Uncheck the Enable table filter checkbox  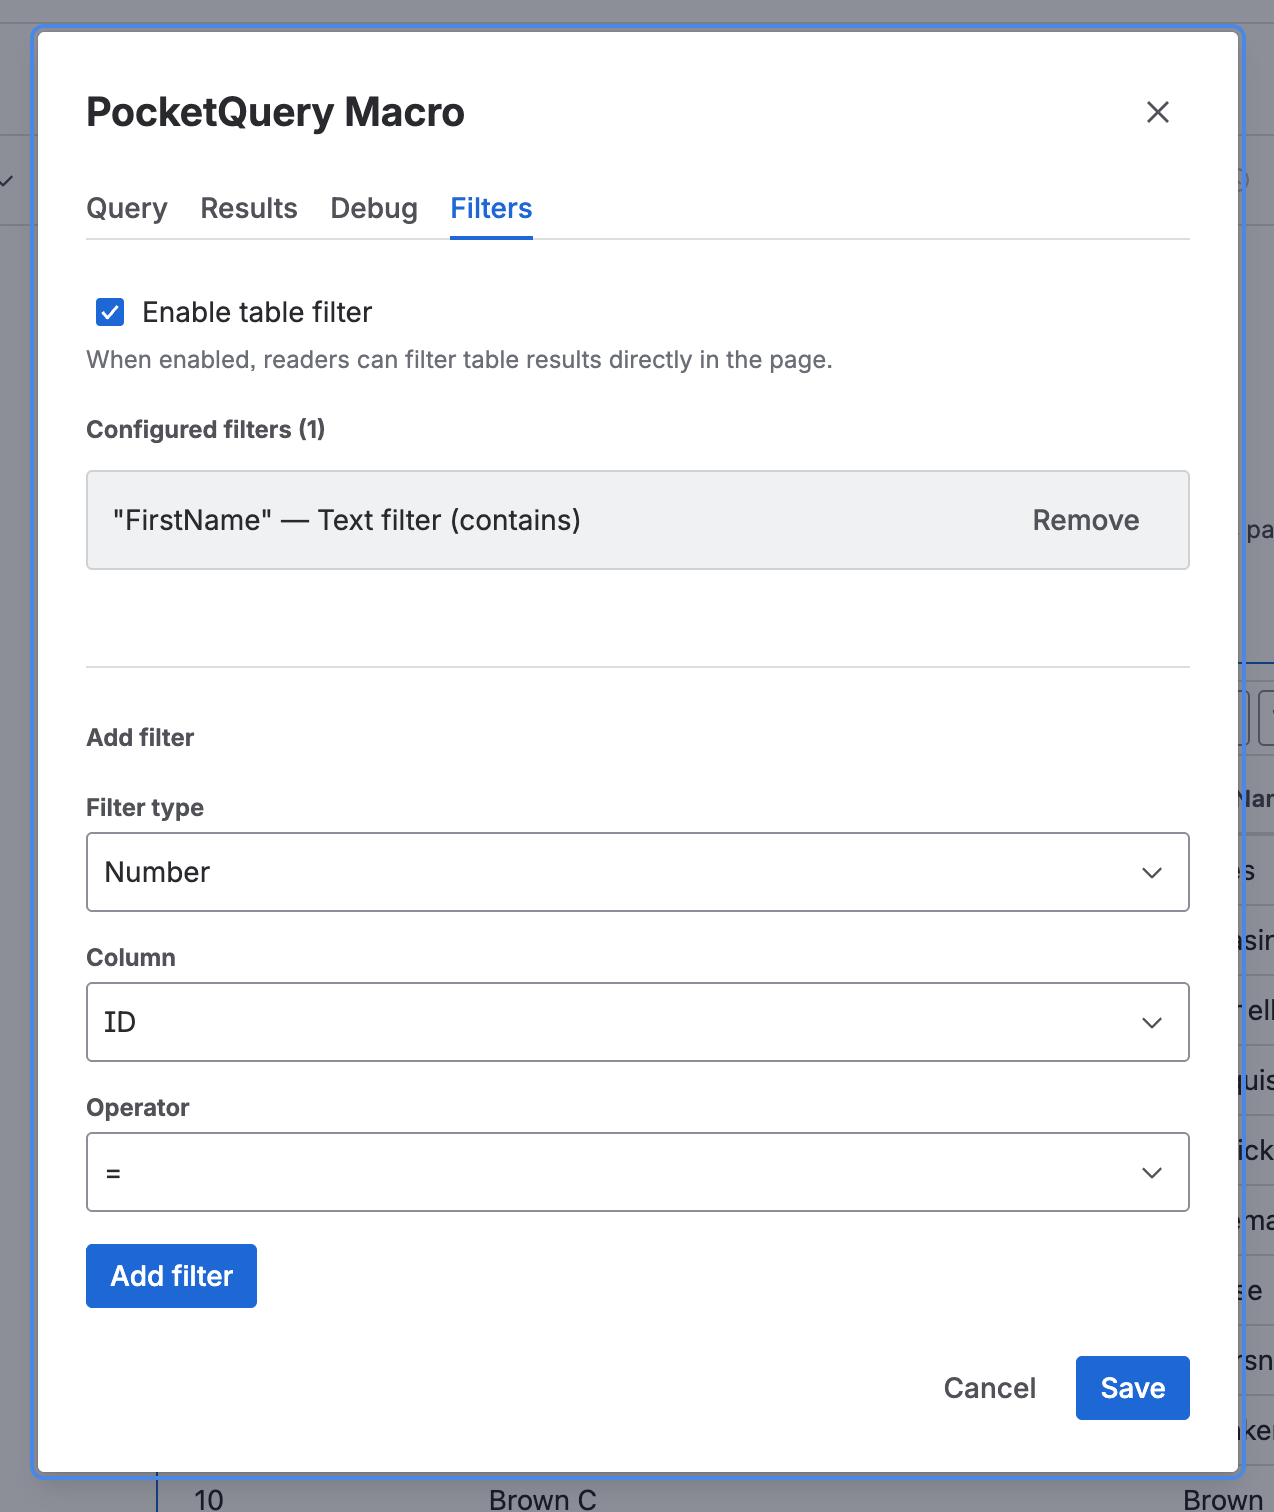click(110, 312)
